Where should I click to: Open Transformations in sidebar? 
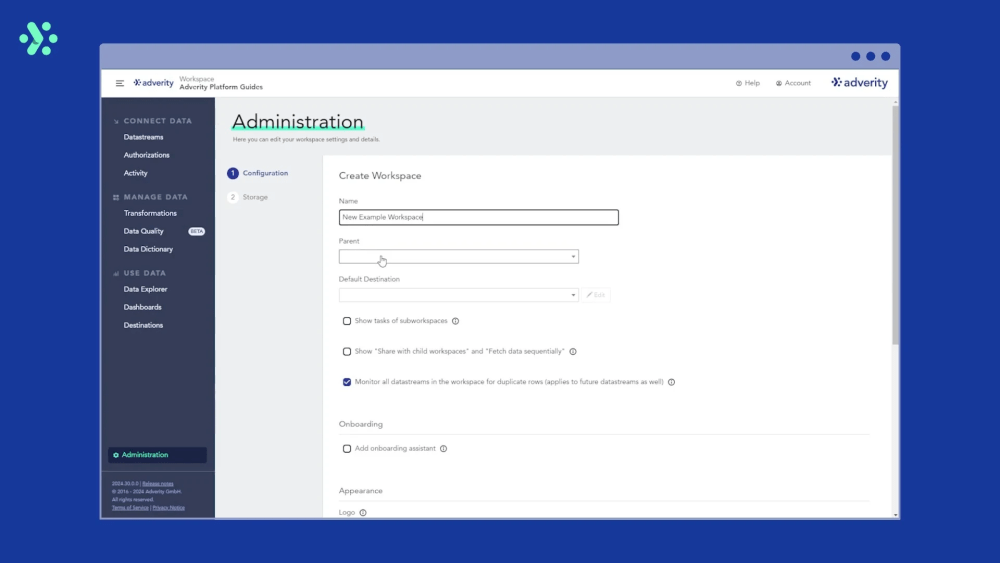(150, 213)
